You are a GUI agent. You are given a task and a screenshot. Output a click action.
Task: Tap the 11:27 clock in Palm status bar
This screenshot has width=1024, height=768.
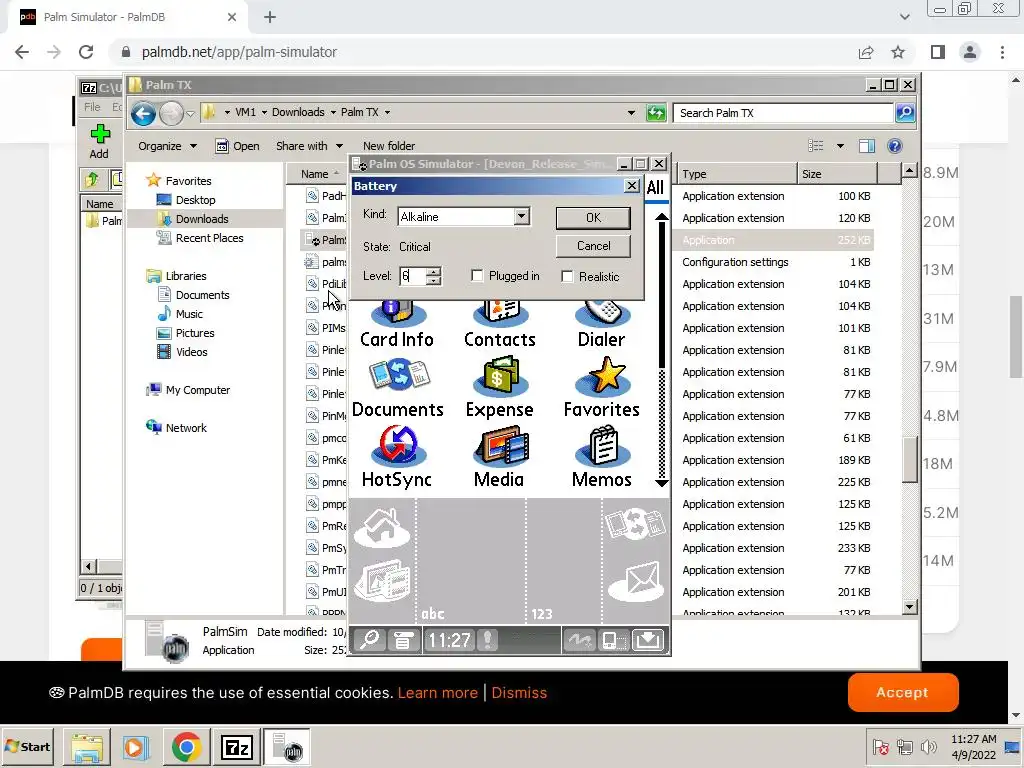coord(449,640)
